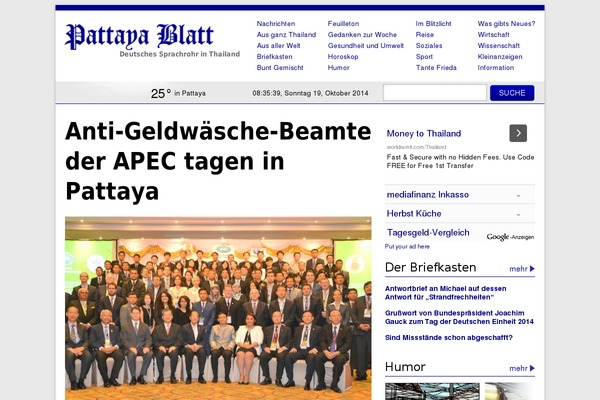Screen dimensions: 600x400
Task: Click the Put your ad here link
Action: [407, 247]
